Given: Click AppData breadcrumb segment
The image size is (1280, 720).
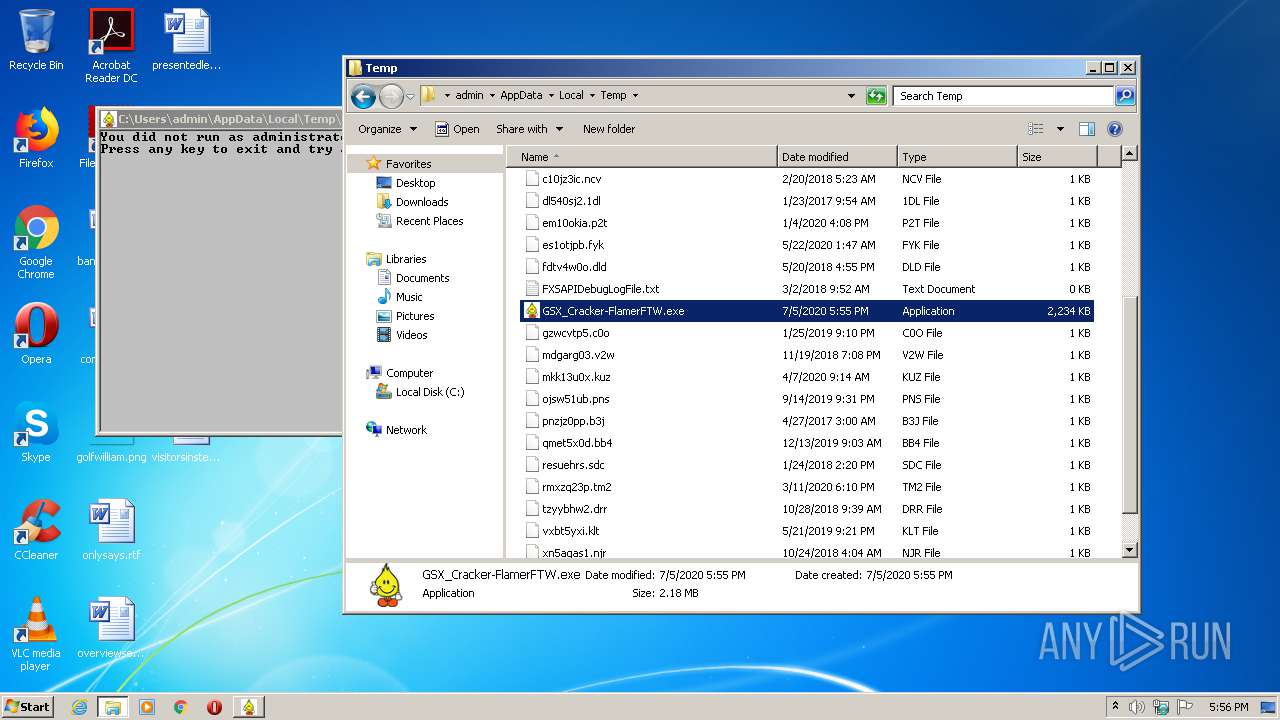Looking at the screenshot, I should tap(521, 96).
